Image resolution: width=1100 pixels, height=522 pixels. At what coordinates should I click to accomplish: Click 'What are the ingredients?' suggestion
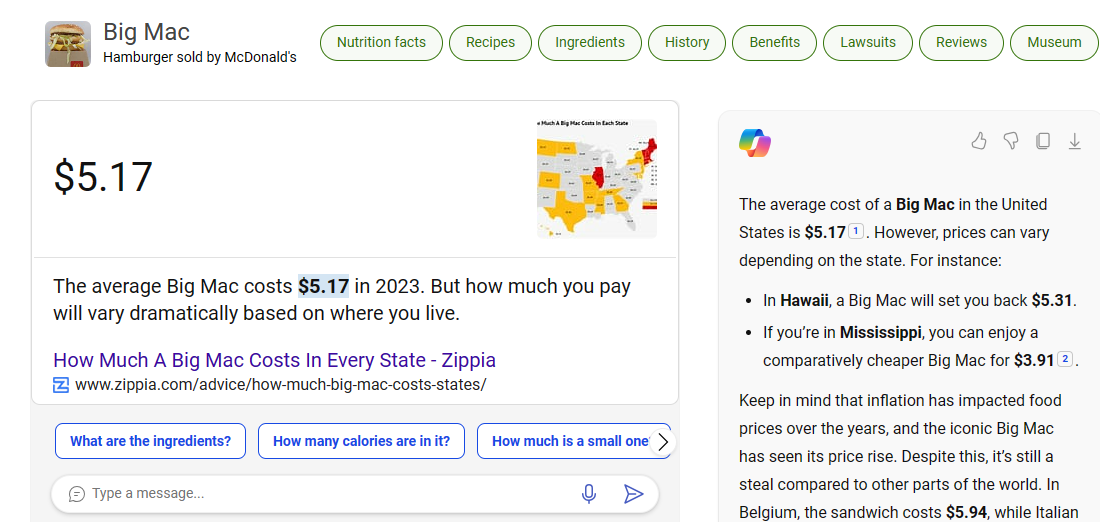(150, 441)
